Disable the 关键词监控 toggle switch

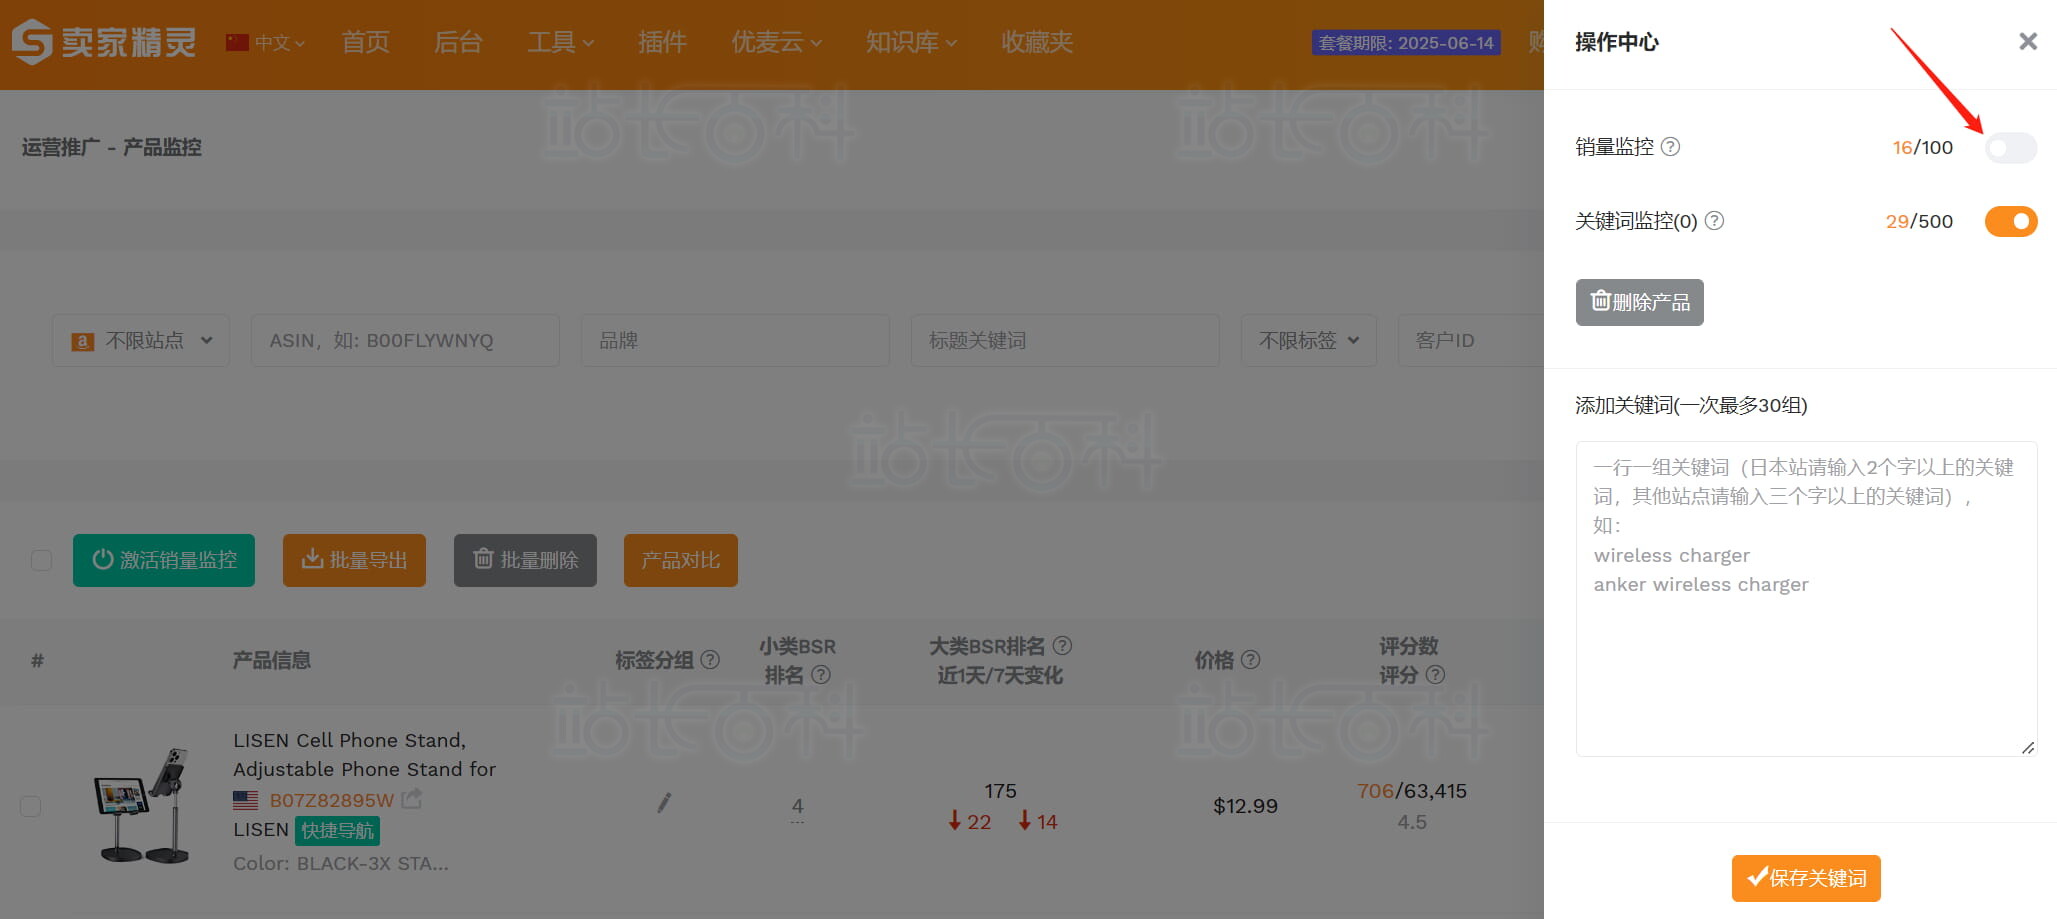(x=2010, y=221)
